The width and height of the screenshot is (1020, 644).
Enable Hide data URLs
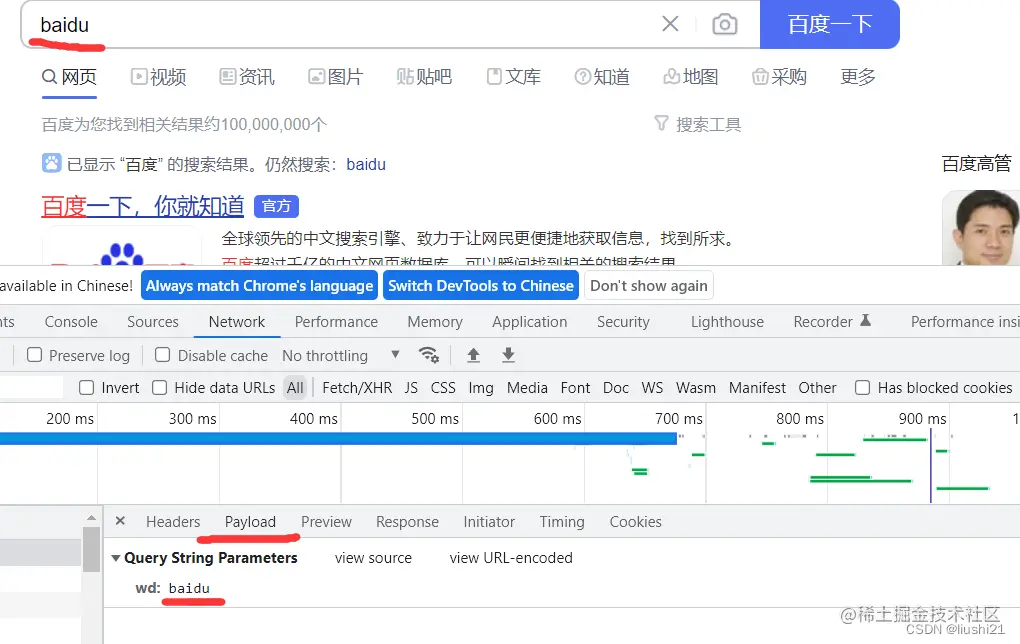coord(159,387)
